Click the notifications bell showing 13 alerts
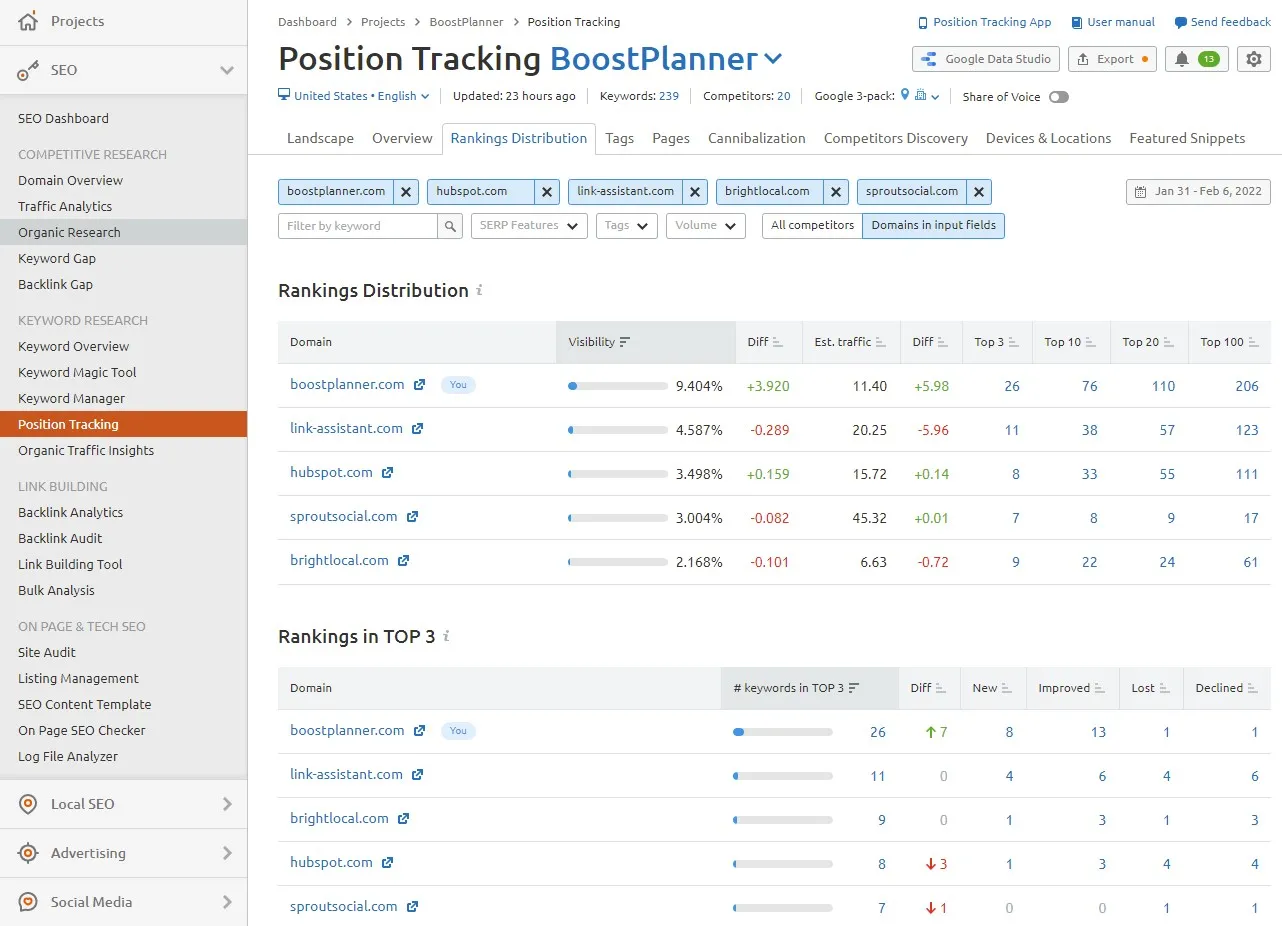Screen dimensions: 1282x926 tap(1196, 59)
